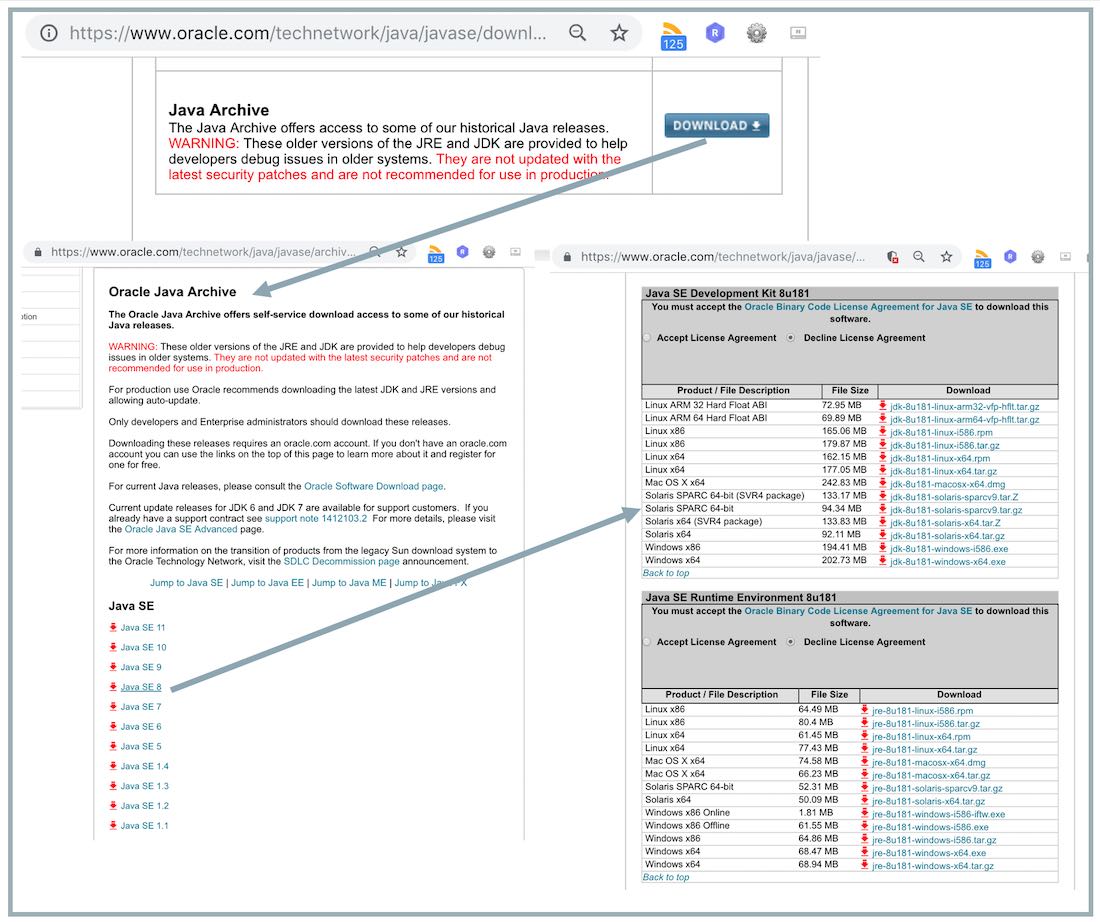Viewport: 1100px width, 922px height.
Task: Decline License Agreement for Runtime Environment 8u181
Action: tap(791, 642)
